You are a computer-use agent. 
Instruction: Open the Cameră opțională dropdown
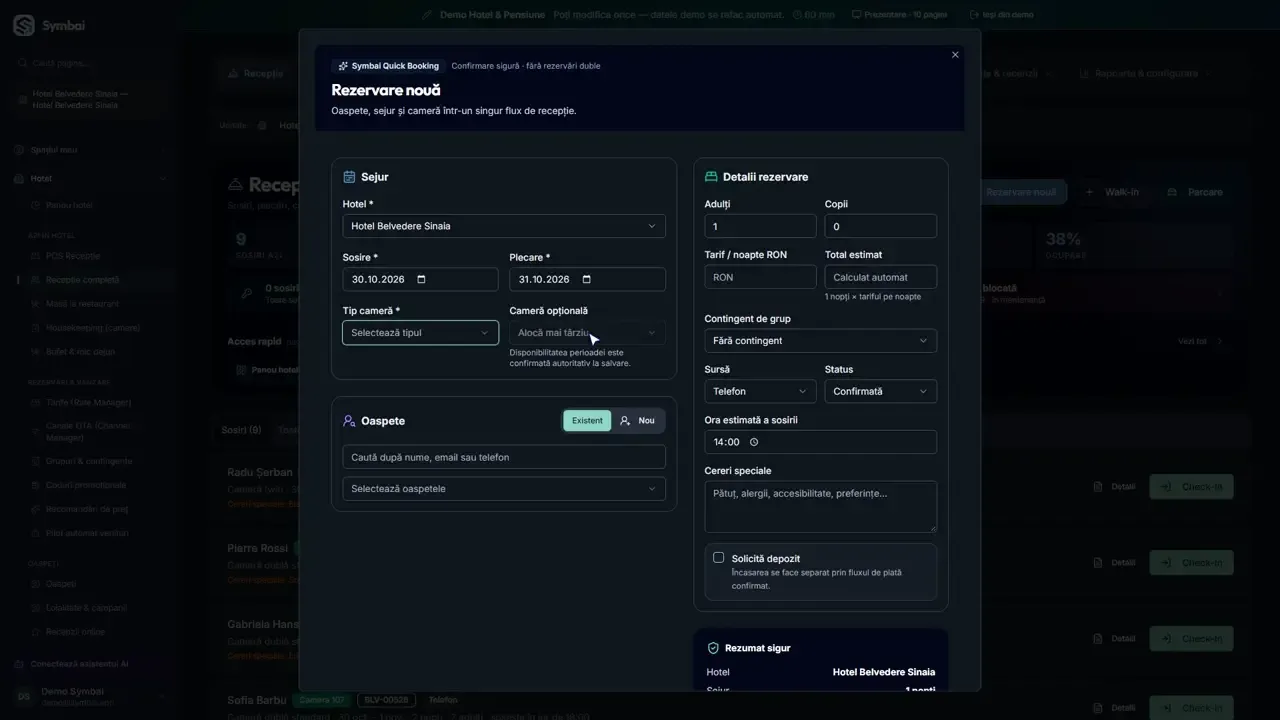pos(587,333)
